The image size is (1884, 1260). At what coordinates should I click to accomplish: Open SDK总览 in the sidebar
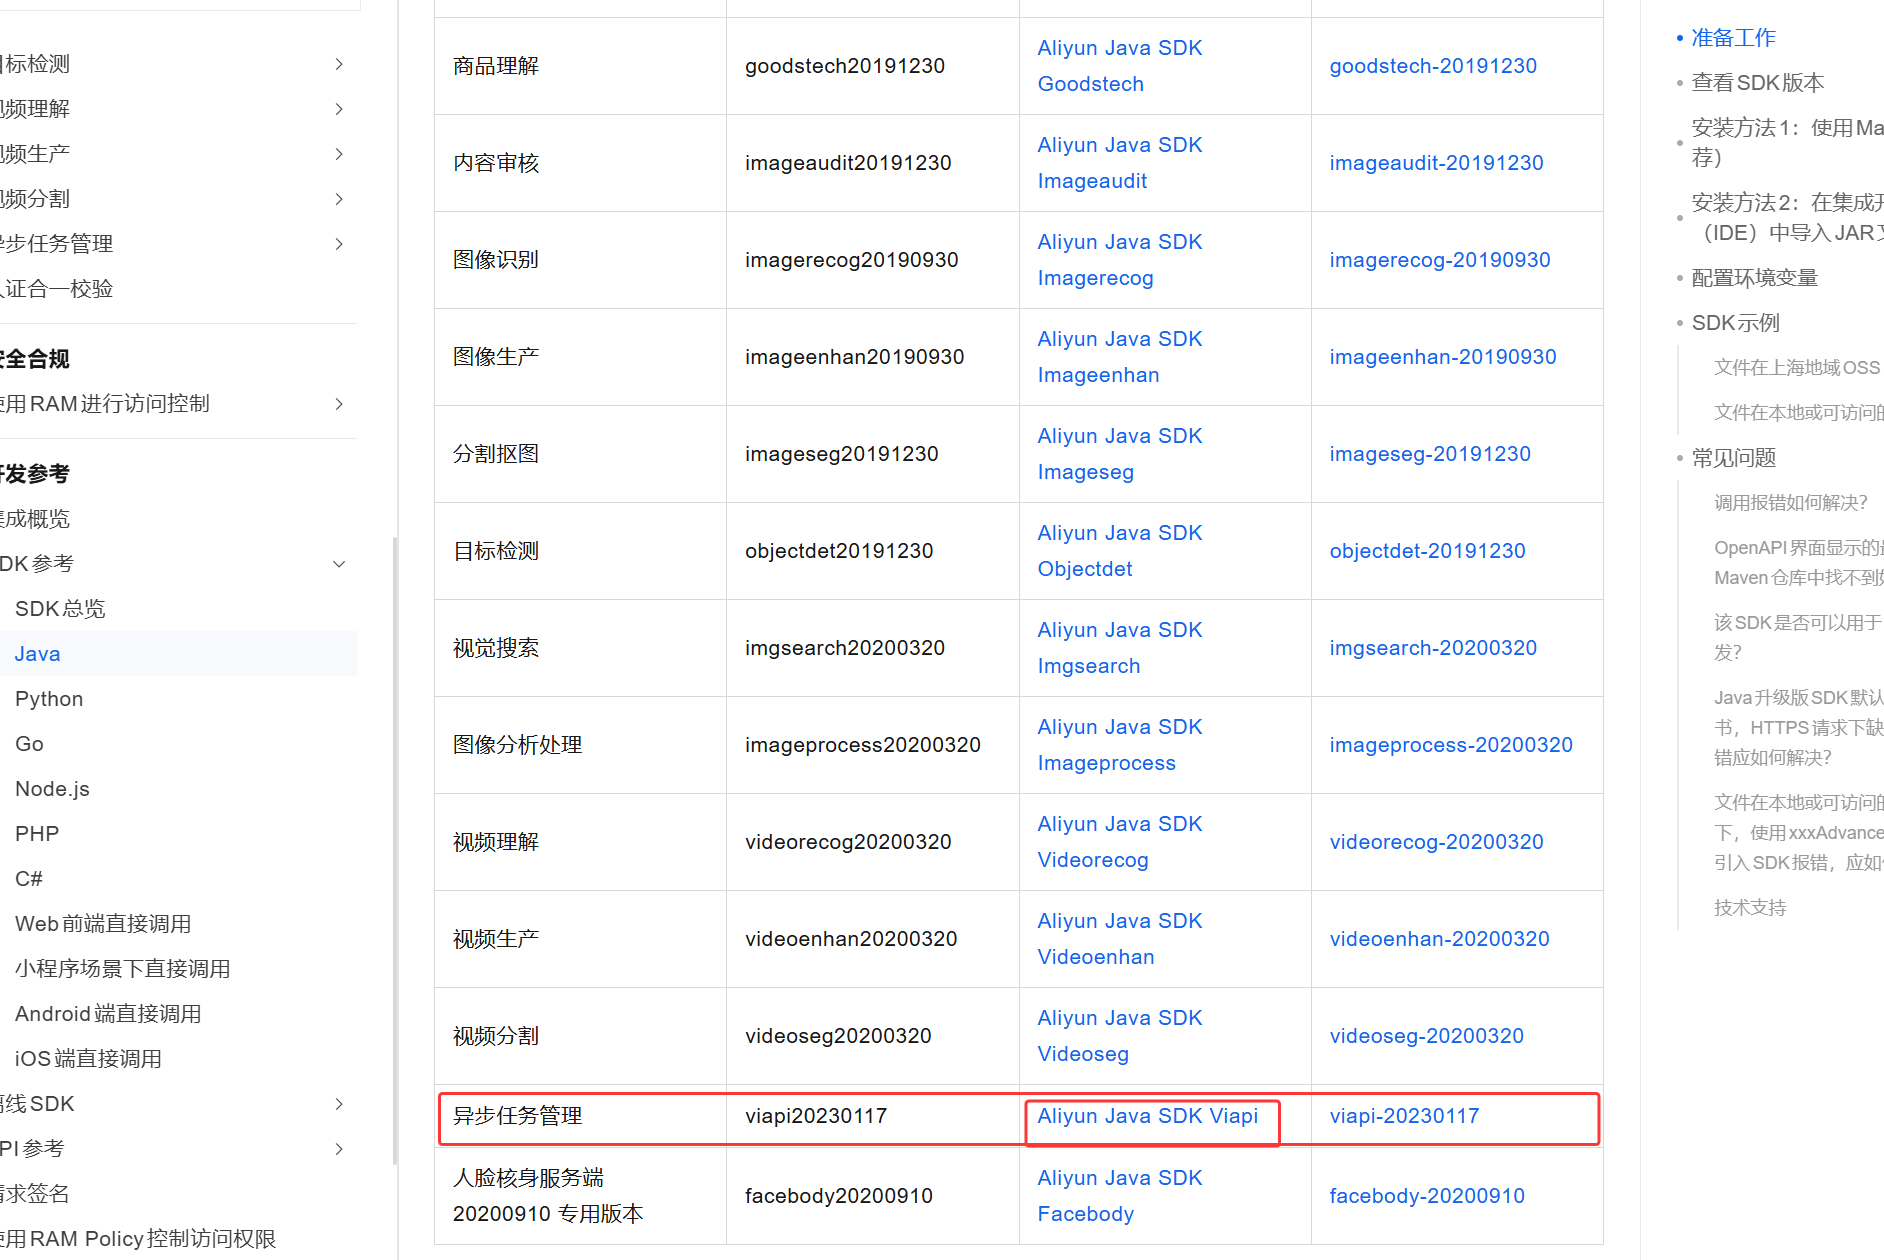[x=60, y=609]
